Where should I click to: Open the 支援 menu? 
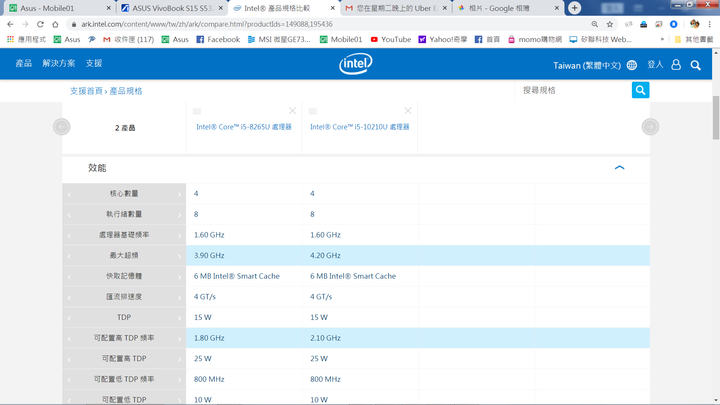tap(94, 63)
